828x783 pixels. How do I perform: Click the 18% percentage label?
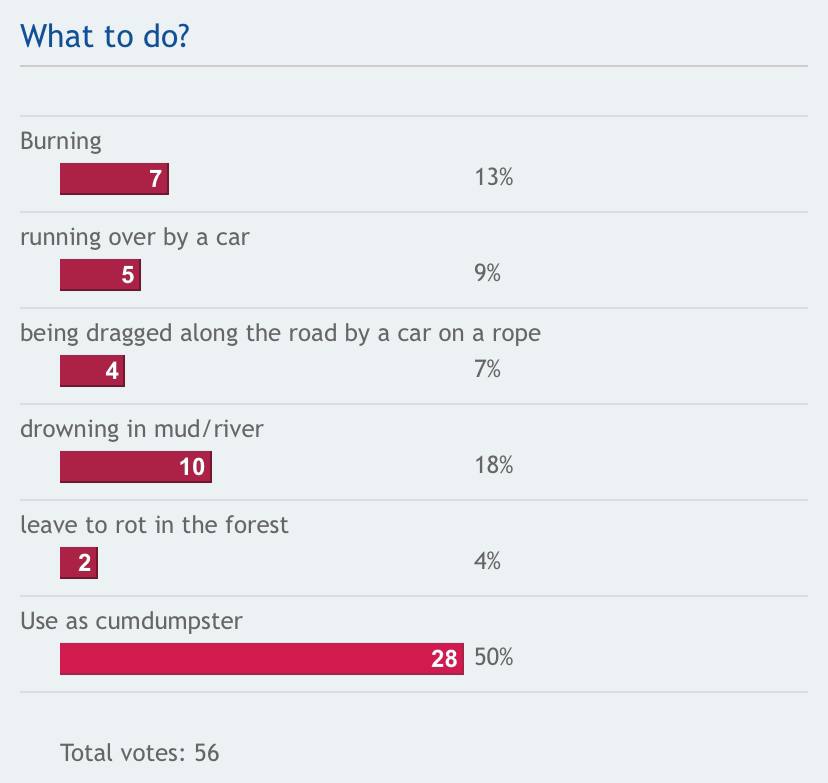pyautogui.click(x=494, y=465)
